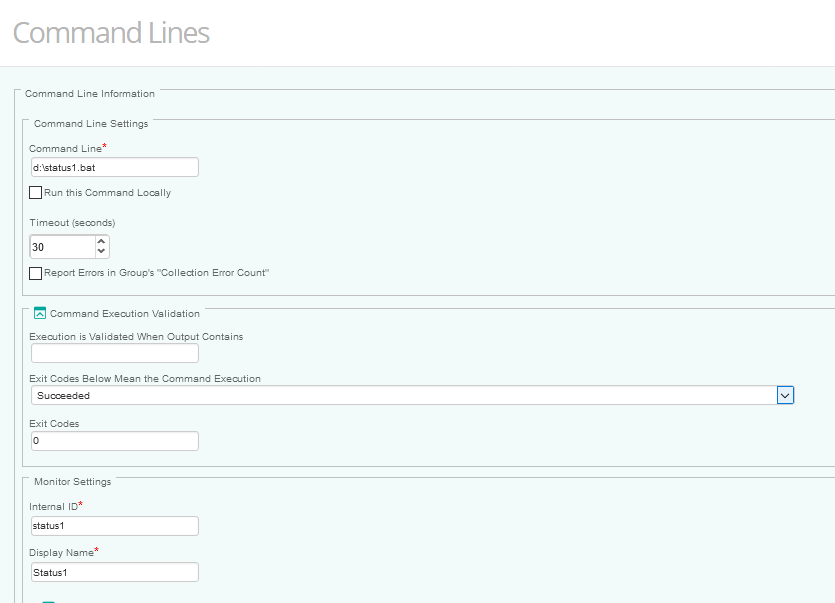The image size is (835, 603).
Task: Click the Command Execution Validation header text
Action: pos(125,314)
